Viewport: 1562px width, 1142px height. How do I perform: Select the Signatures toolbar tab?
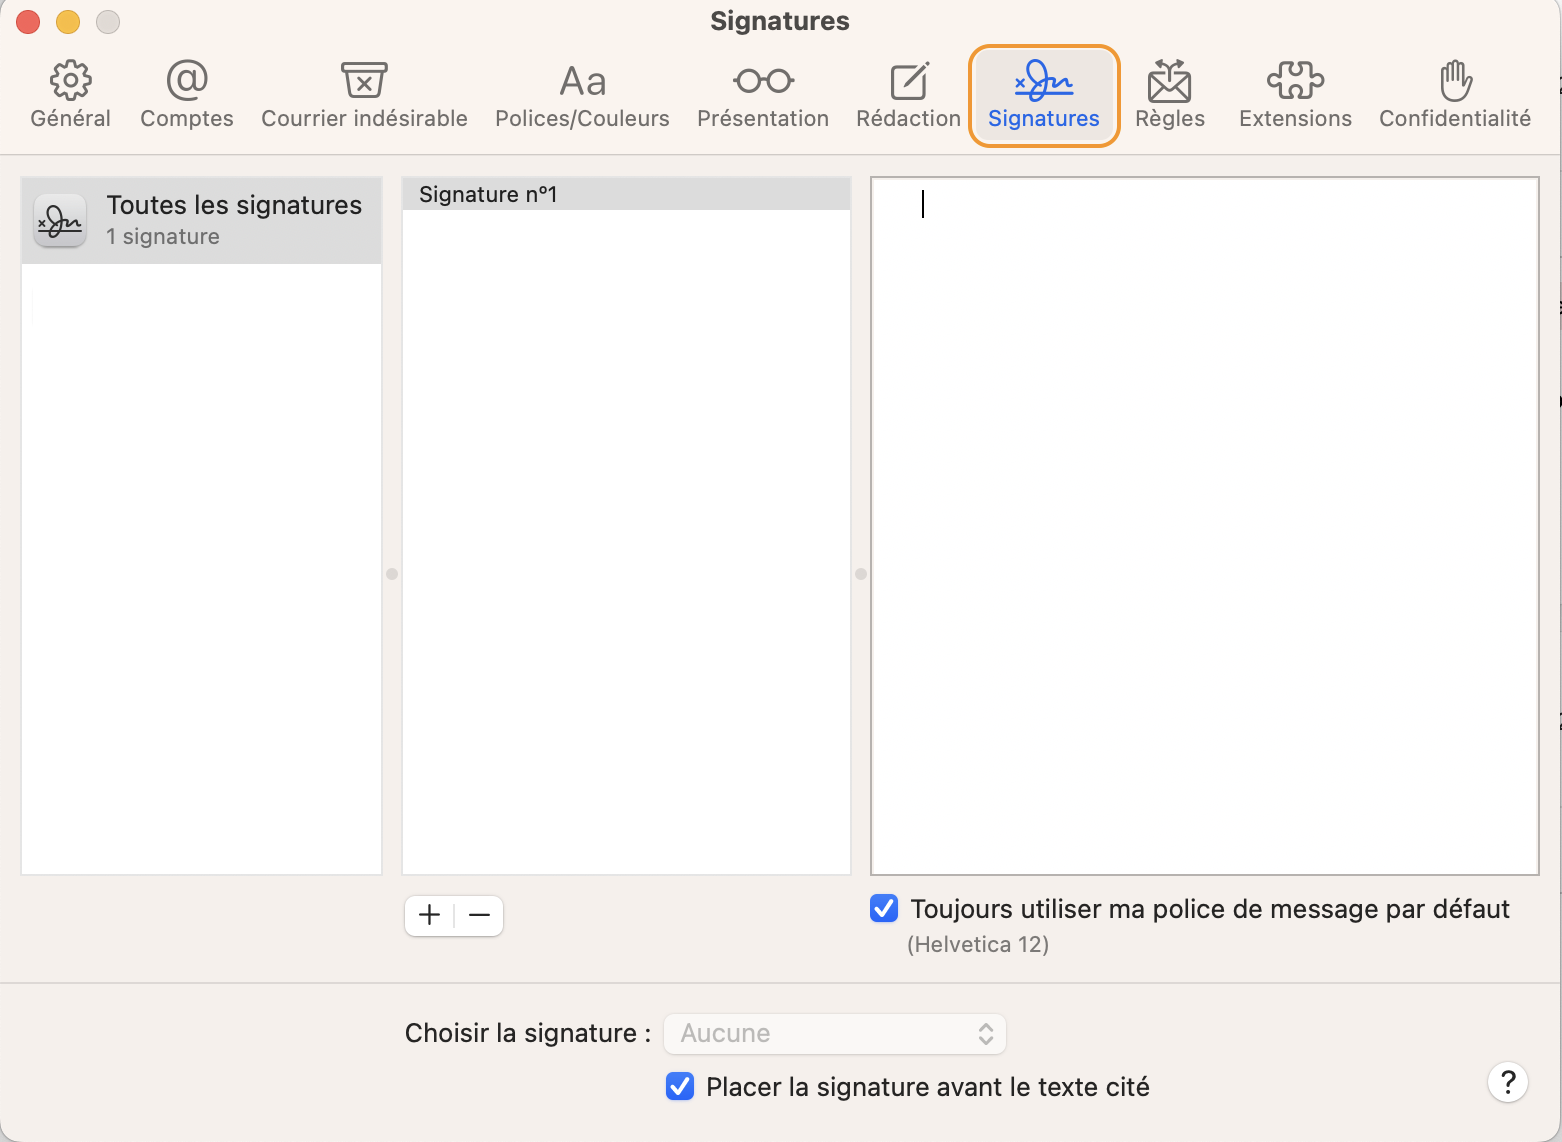[1044, 96]
